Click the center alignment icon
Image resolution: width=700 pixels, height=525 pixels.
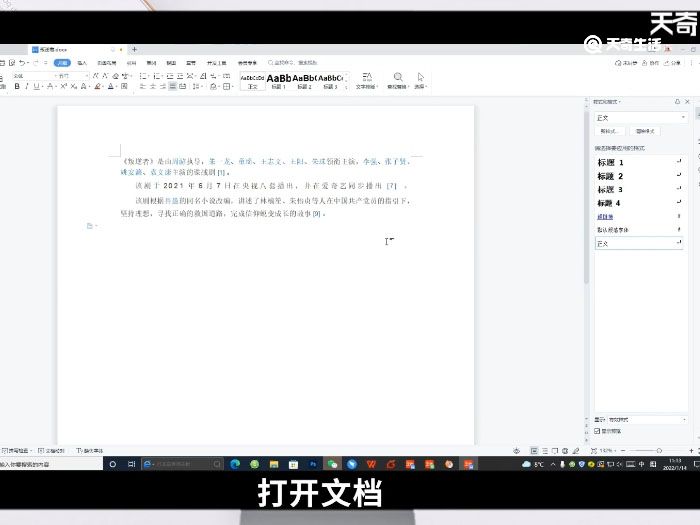[153, 86]
